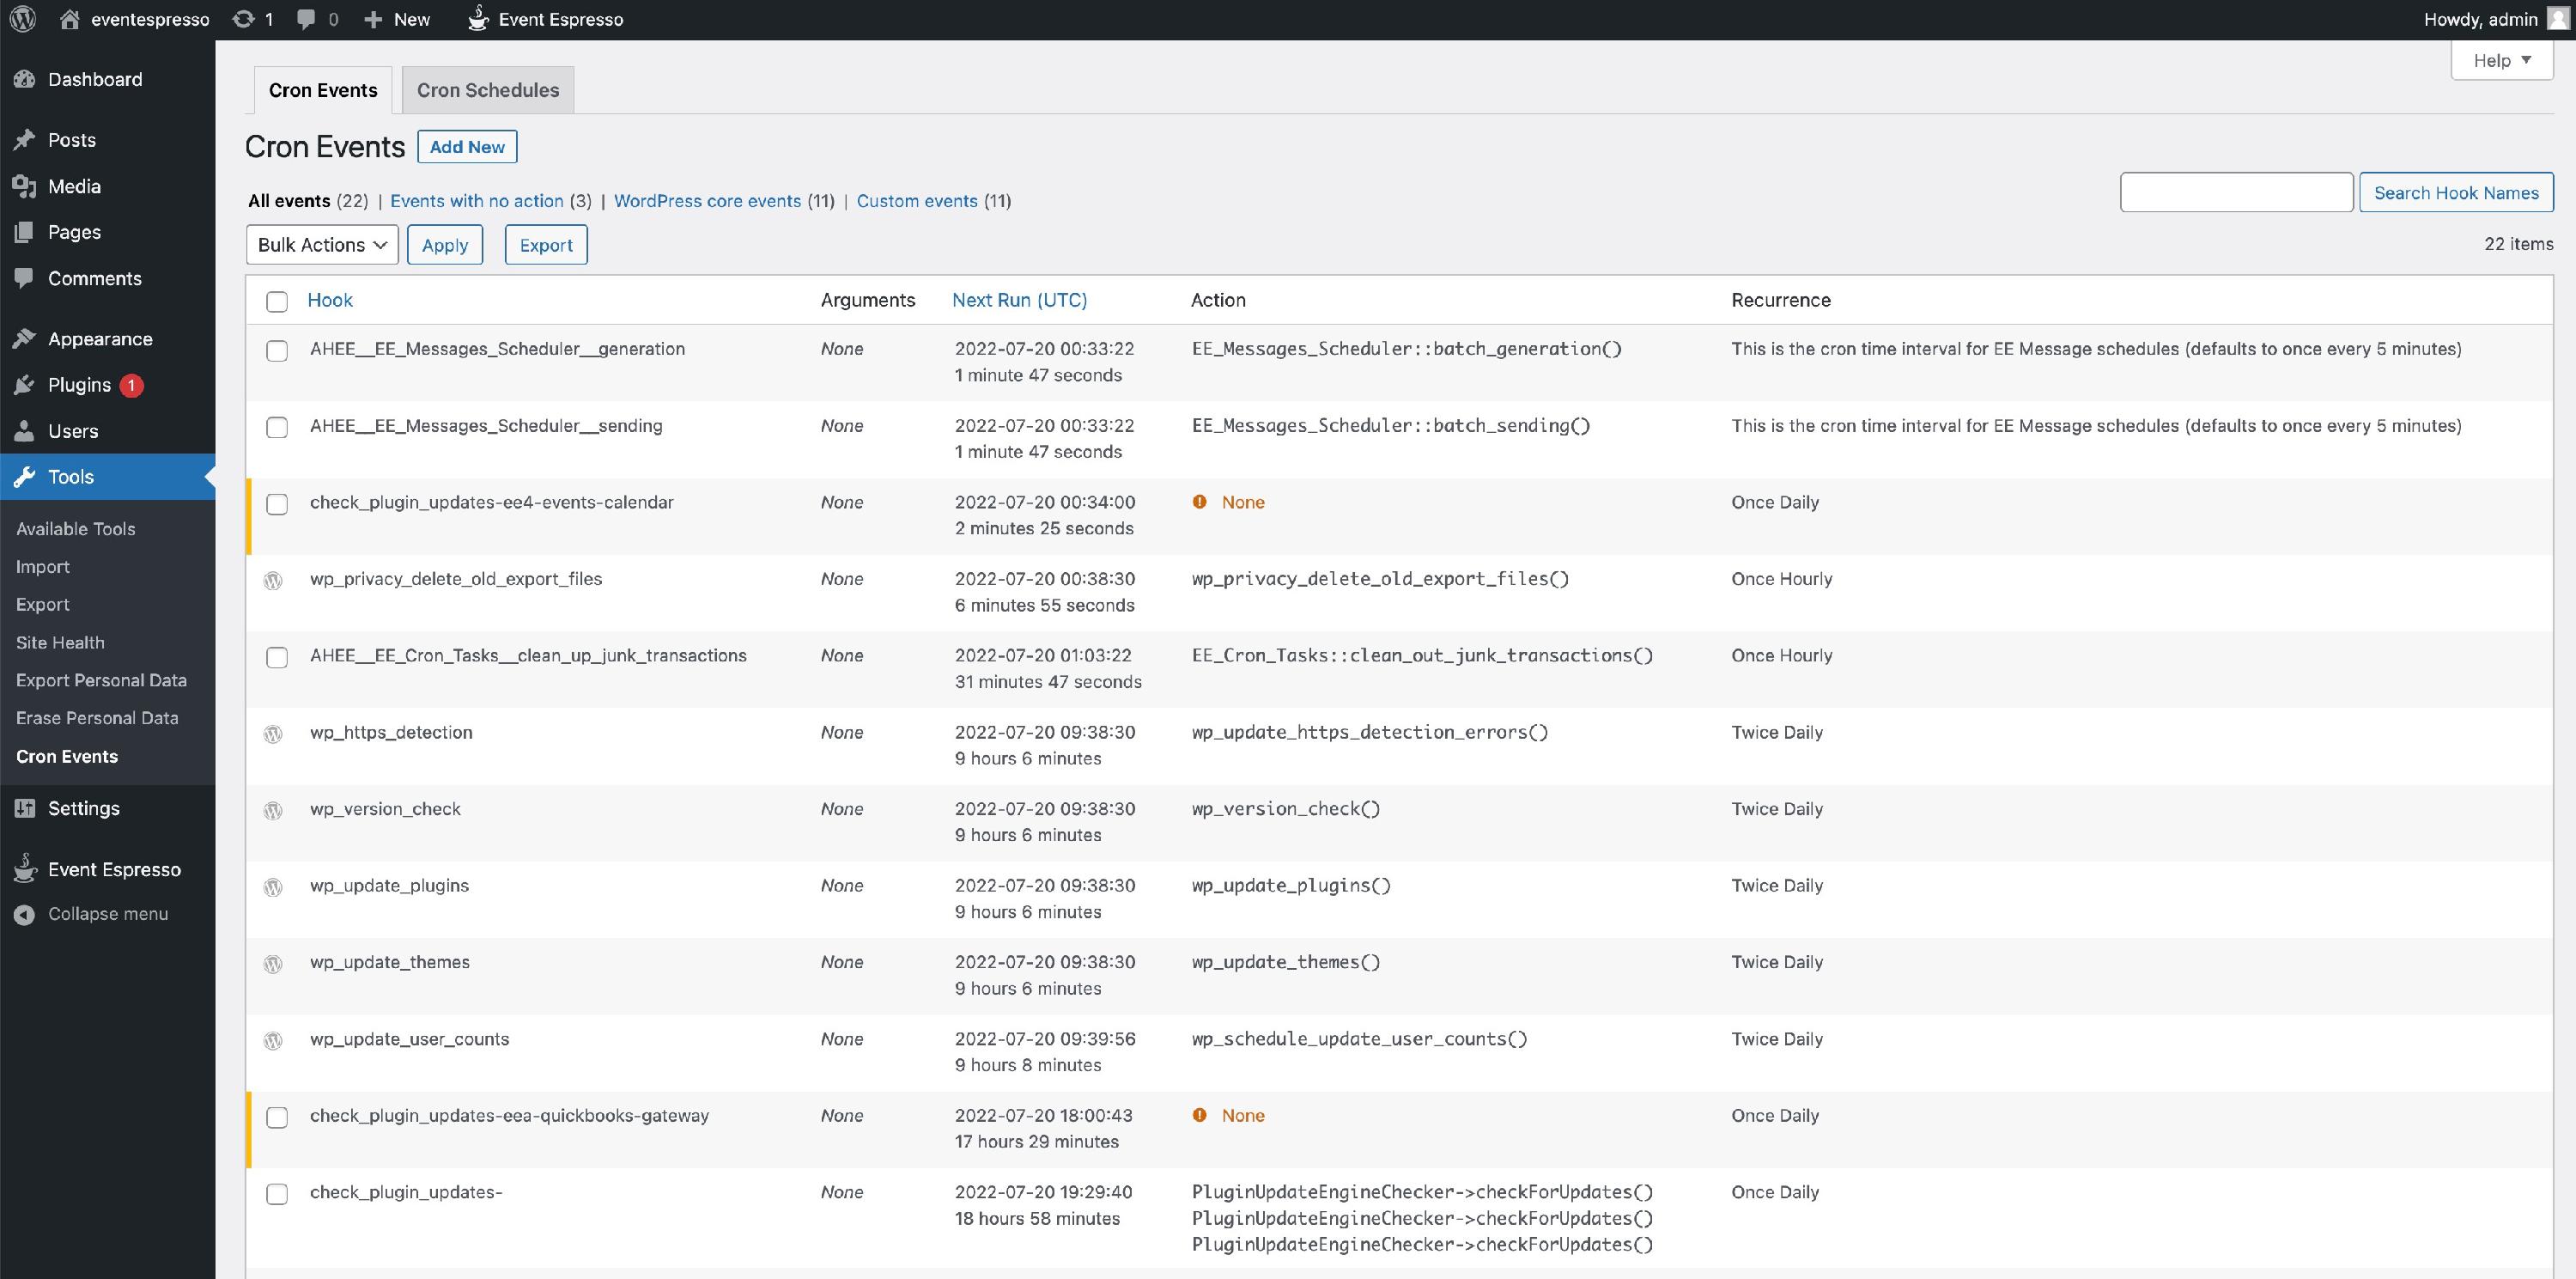Check the select-all checkbox beside Hook
The width and height of the screenshot is (2576, 1279).
[x=277, y=301]
